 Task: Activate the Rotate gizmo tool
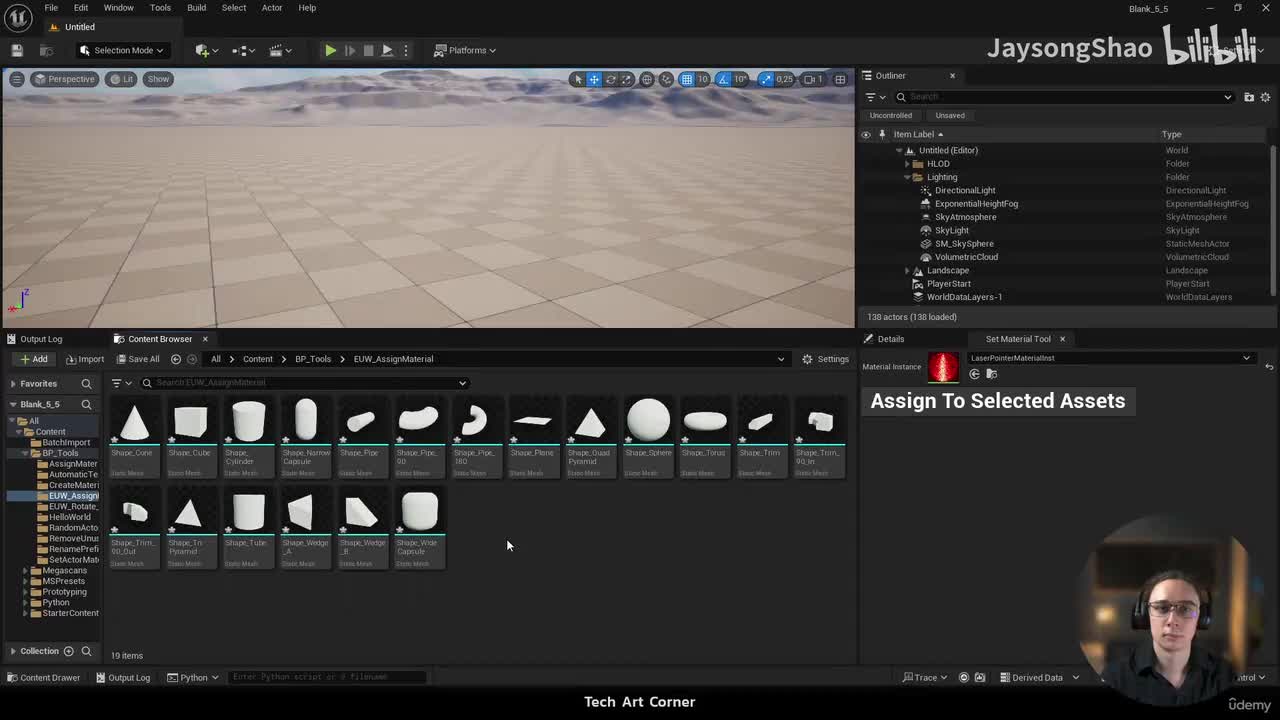(x=610, y=79)
